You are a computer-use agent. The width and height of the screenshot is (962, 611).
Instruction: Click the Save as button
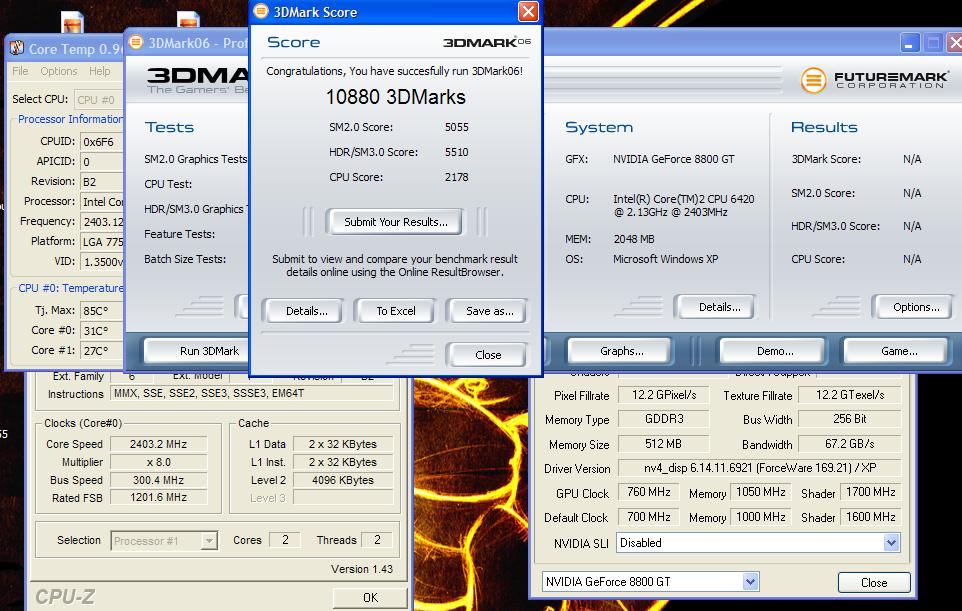[x=489, y=311]
